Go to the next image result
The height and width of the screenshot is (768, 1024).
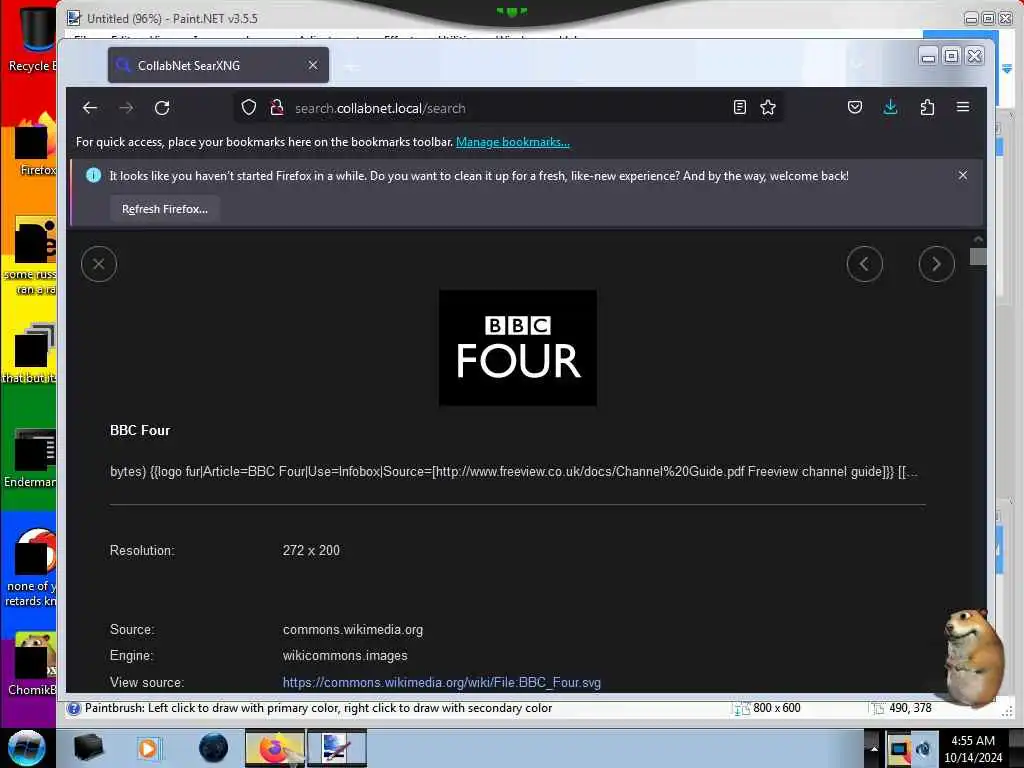(x=936, y=264)
